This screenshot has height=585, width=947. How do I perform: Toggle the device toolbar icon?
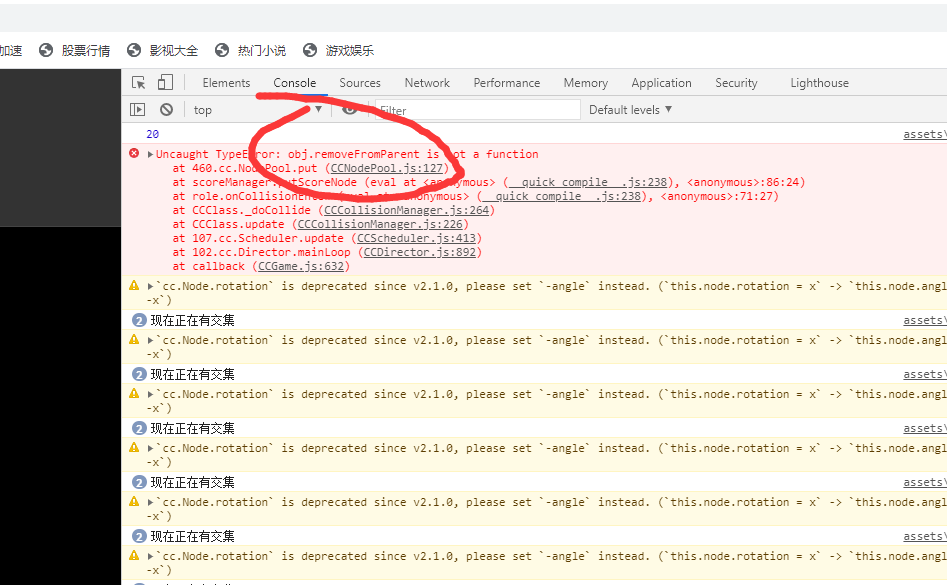(x=165, y=82)
